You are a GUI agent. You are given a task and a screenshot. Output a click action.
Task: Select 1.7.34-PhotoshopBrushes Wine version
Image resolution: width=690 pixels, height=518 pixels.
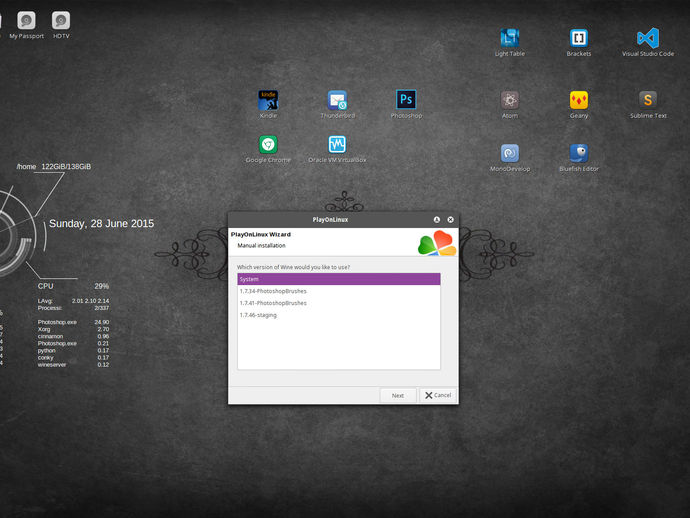point(339,291)
